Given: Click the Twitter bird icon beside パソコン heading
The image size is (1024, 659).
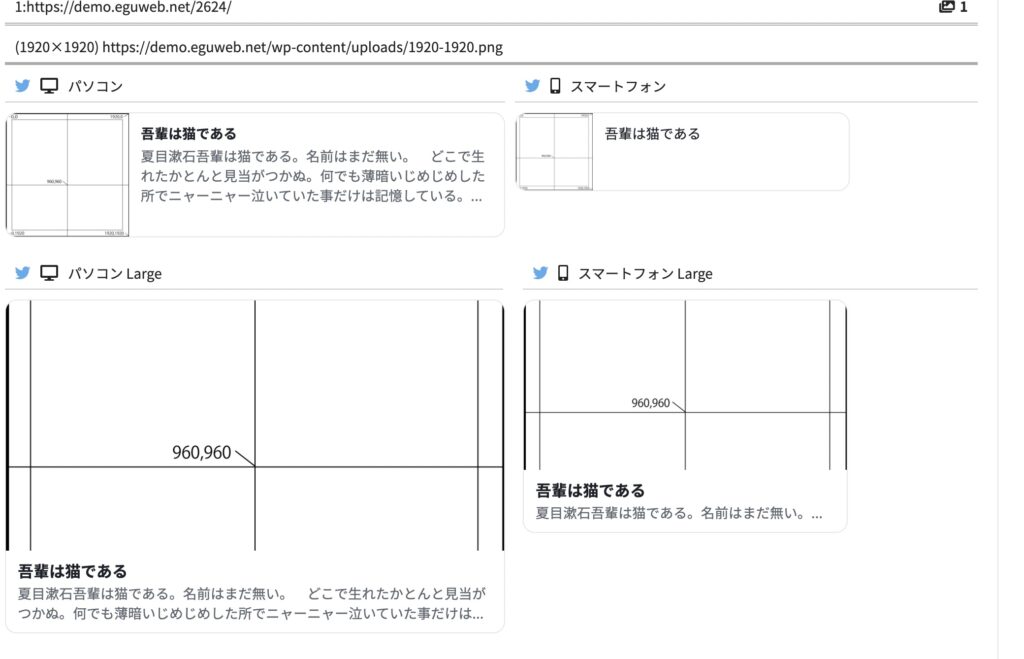Looking at the screenshot, I should 22,86.
